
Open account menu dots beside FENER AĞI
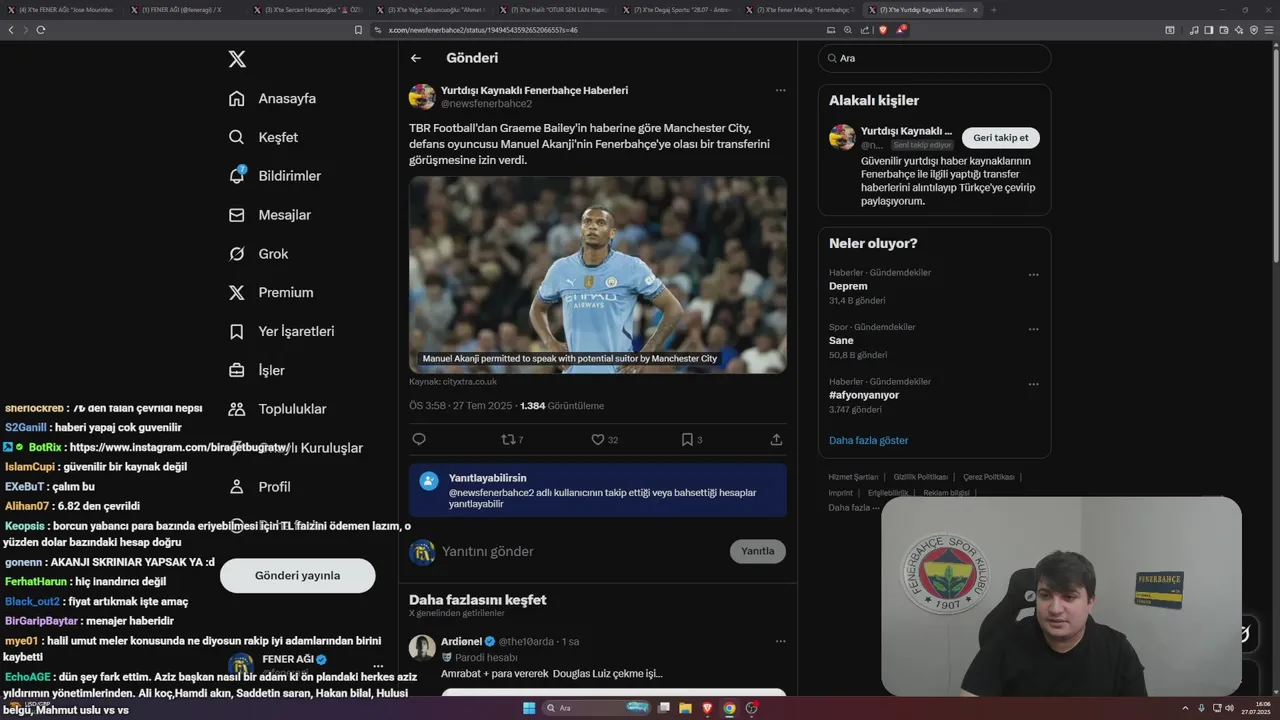378,666
